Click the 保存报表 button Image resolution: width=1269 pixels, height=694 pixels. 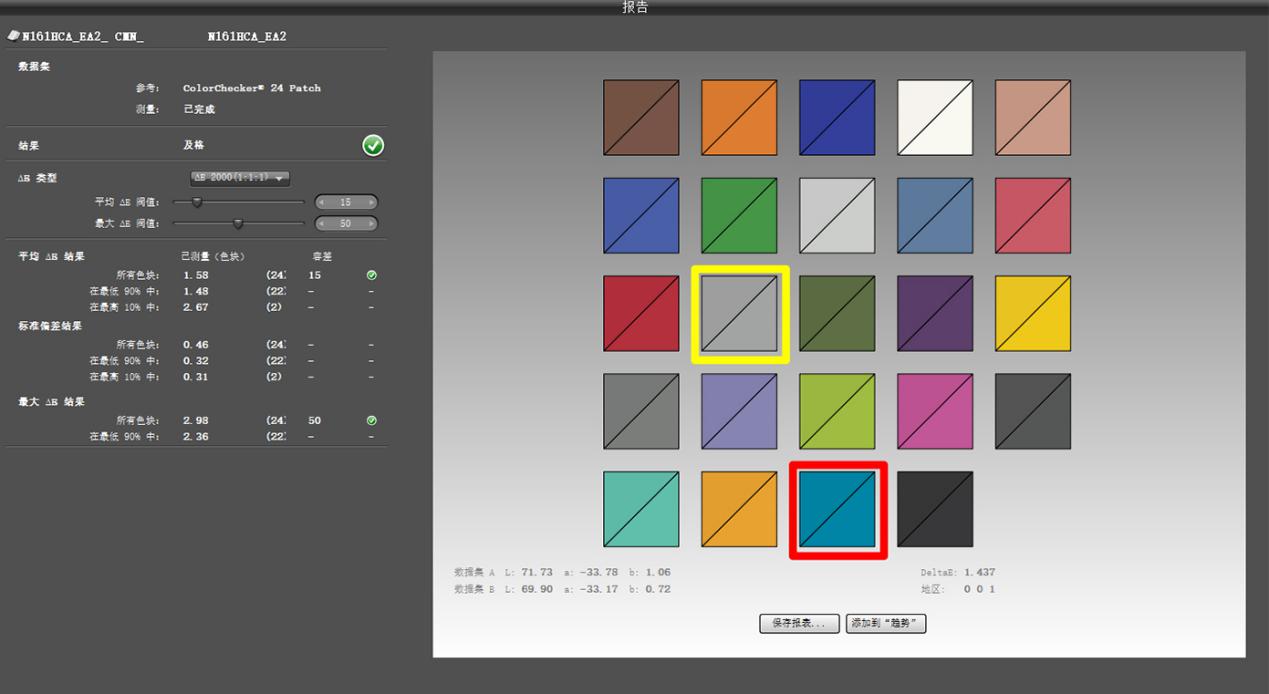798,623
